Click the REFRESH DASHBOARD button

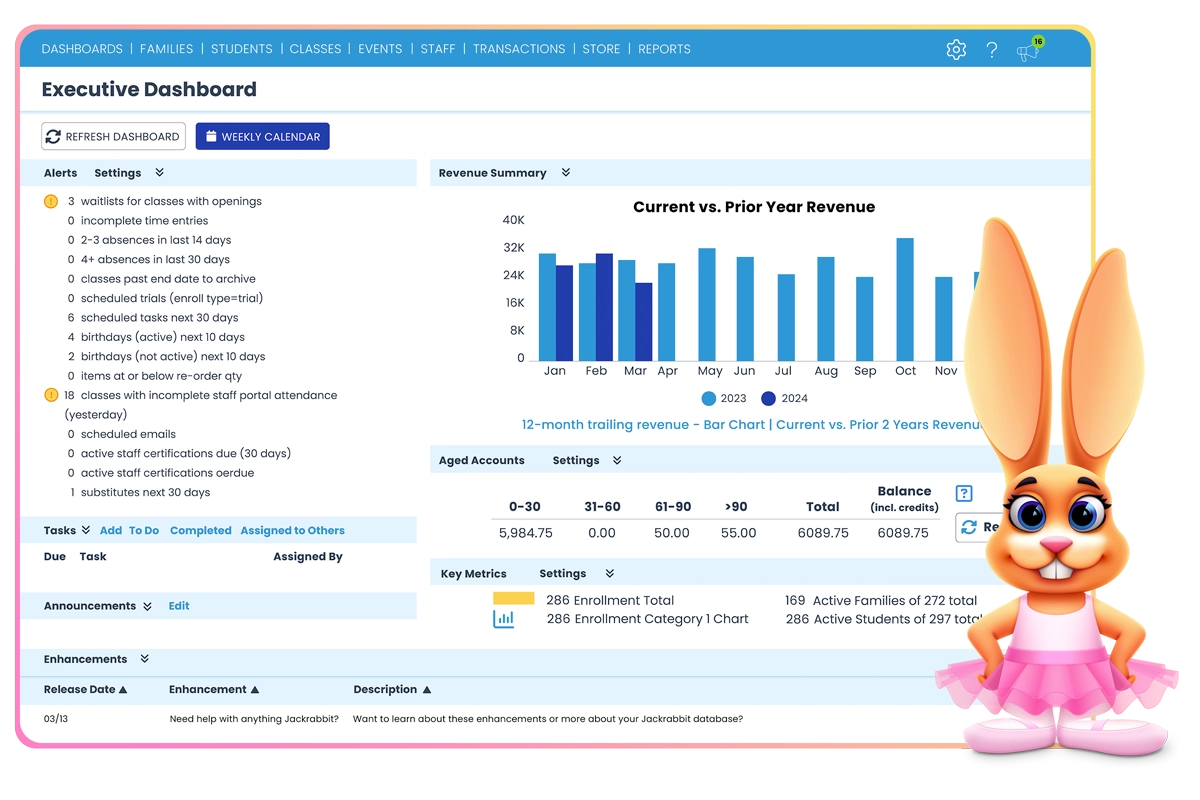click(x=112, y=136)
